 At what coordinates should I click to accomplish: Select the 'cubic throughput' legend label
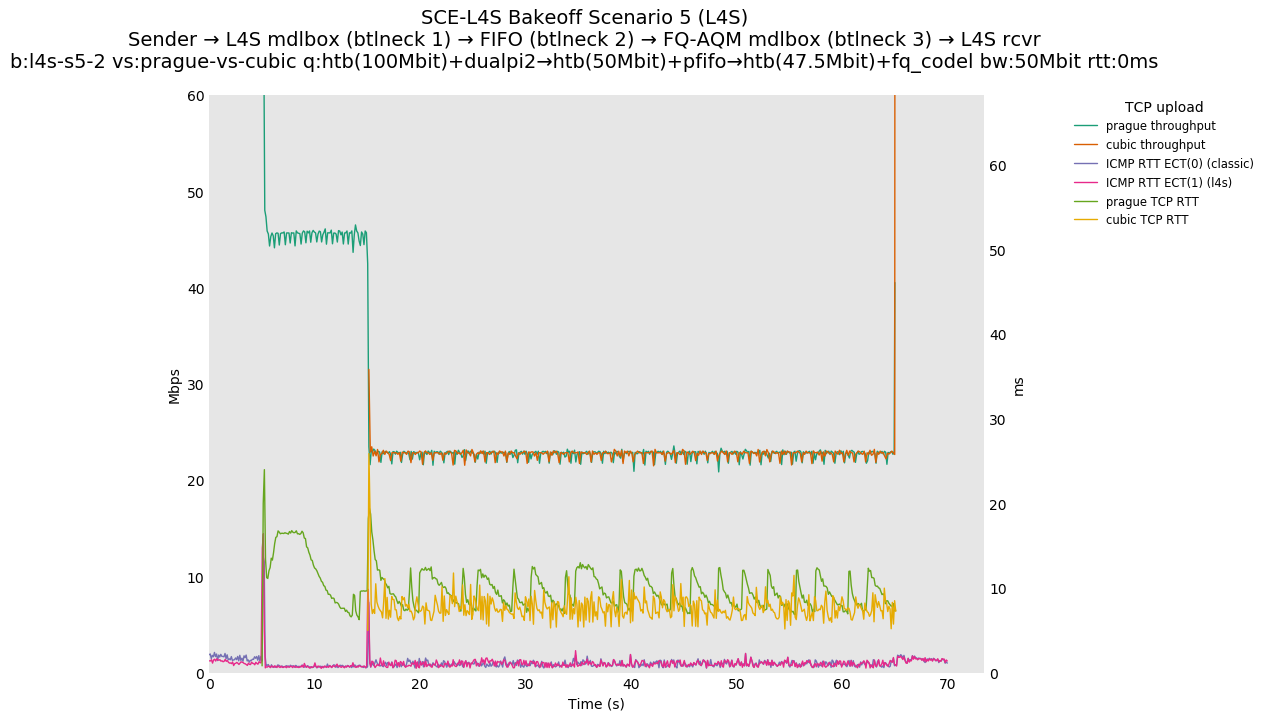1155,145
